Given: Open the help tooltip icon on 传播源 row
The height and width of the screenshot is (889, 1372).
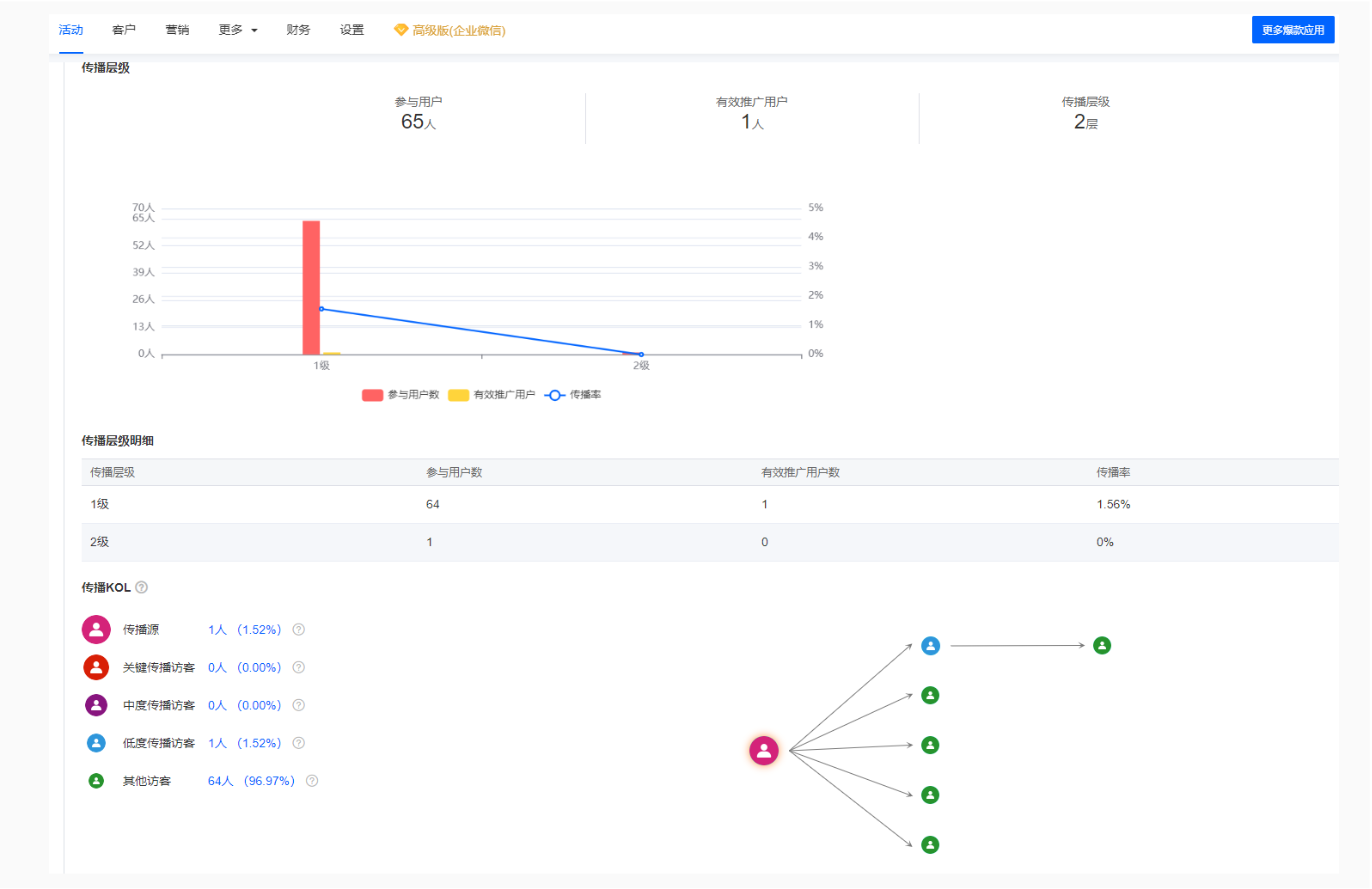Looking at the screenshot, I should tap(298, 630).
